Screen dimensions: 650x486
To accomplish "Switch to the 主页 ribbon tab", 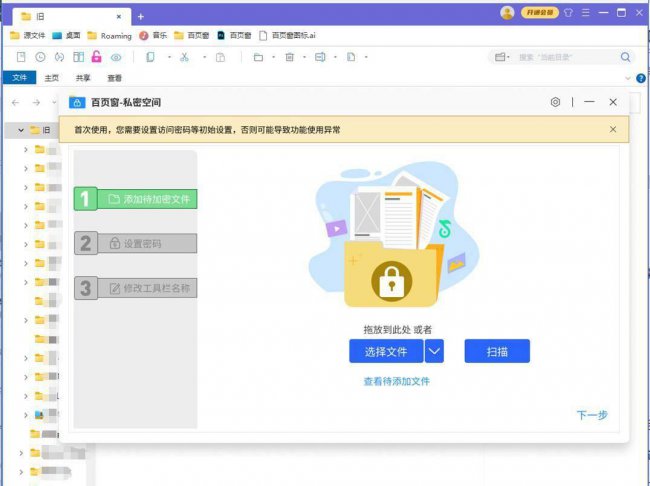I will point(52,78).
